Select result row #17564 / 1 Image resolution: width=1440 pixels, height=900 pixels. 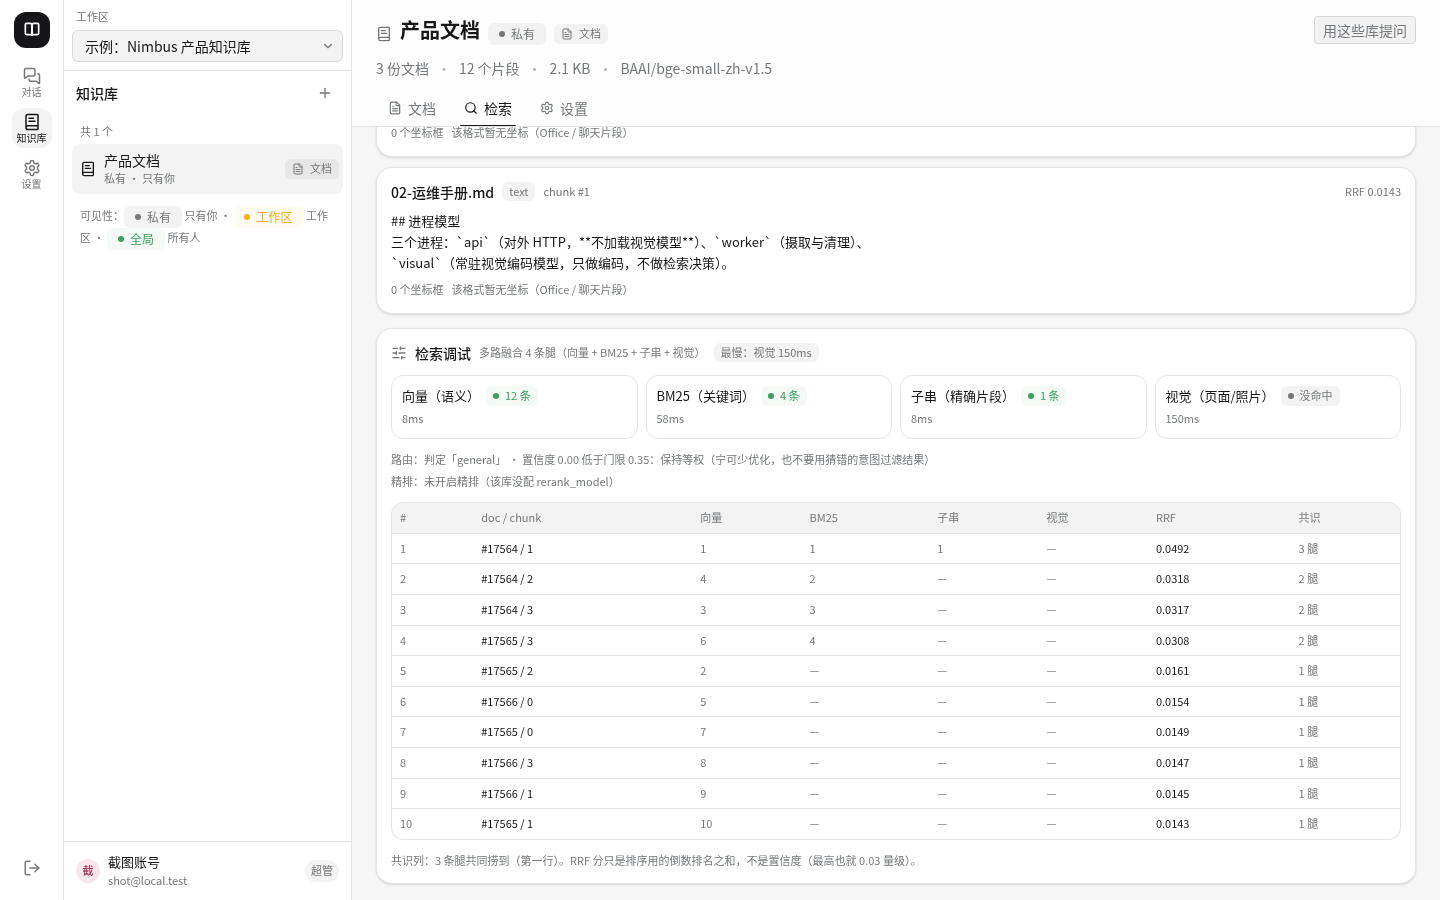tap(896, 549)
